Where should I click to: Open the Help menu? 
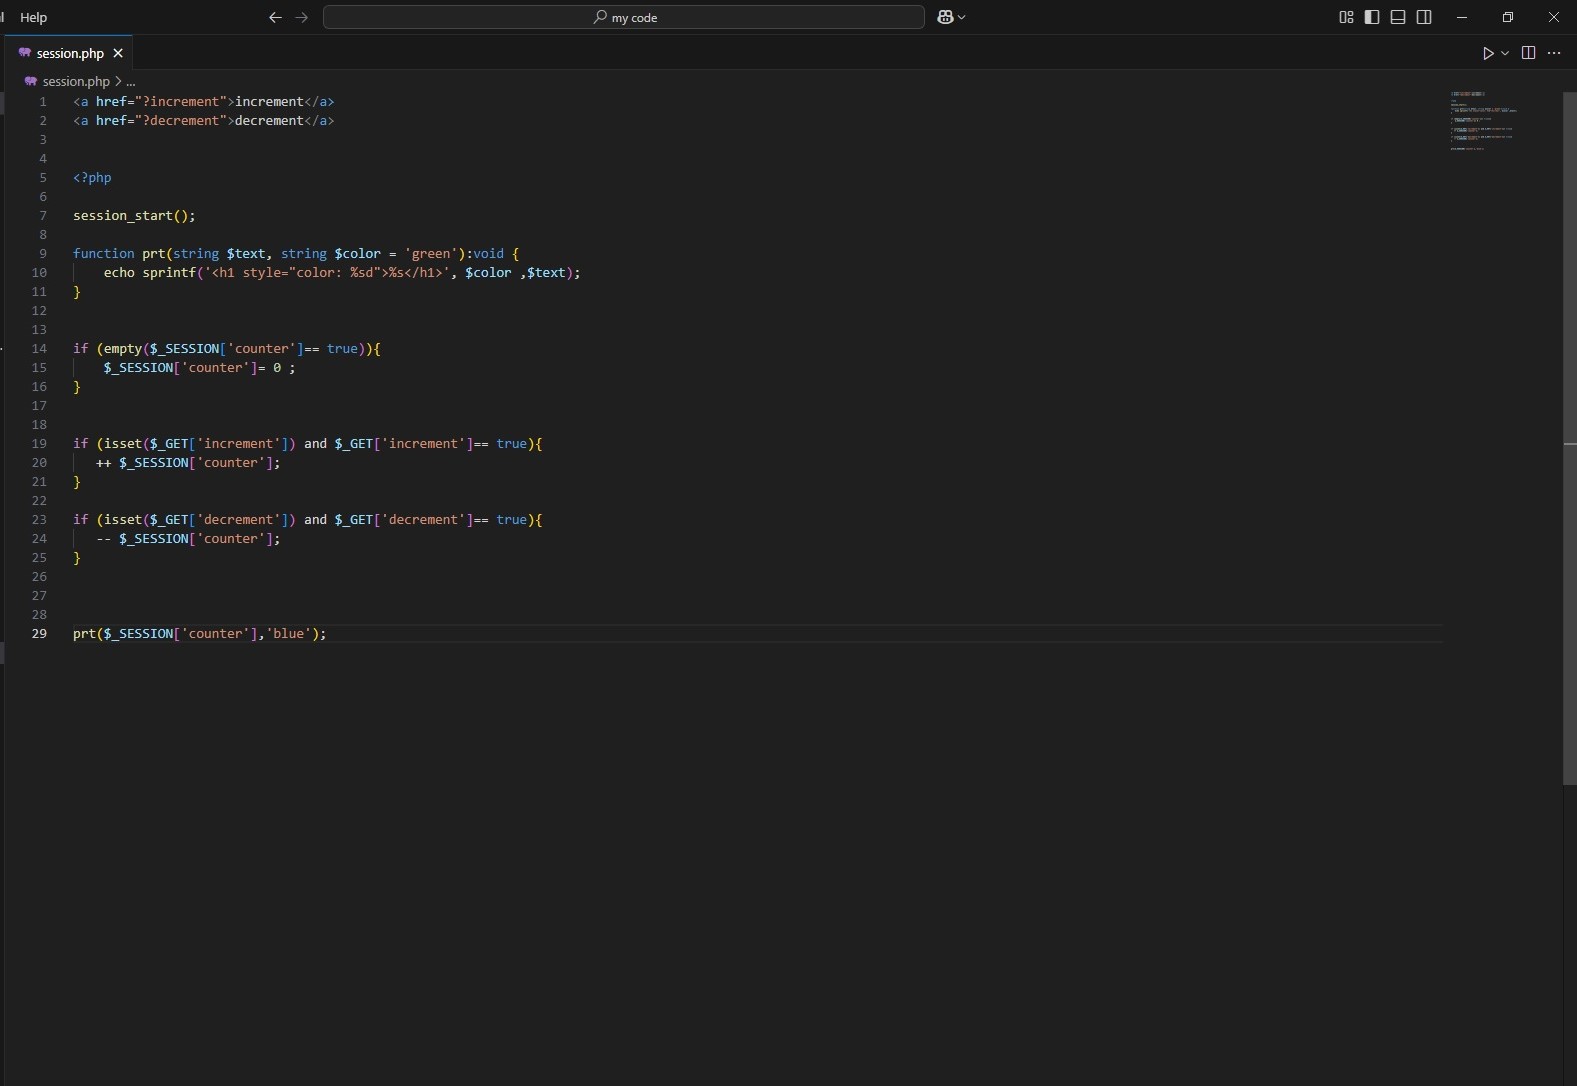[33, 17]
